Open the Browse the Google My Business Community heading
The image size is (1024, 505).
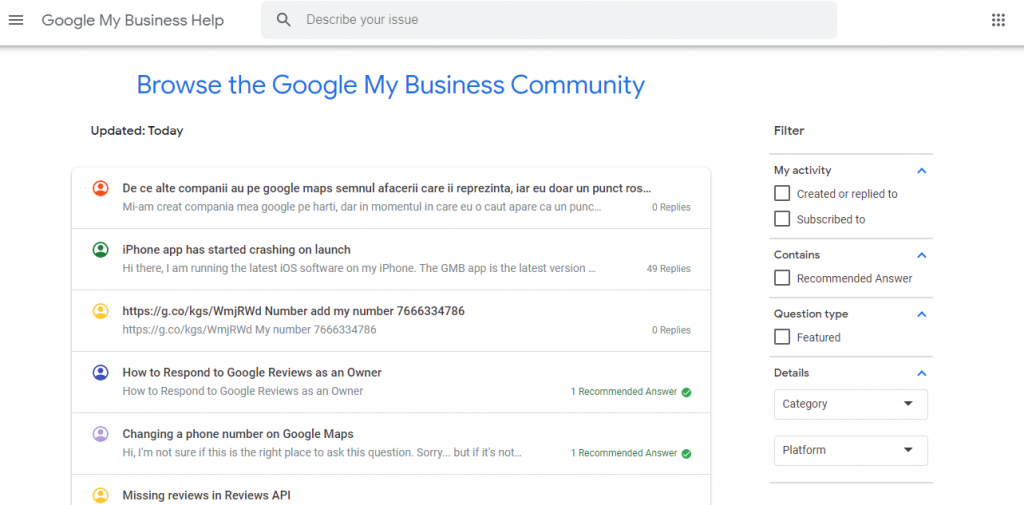click(391, 85)
